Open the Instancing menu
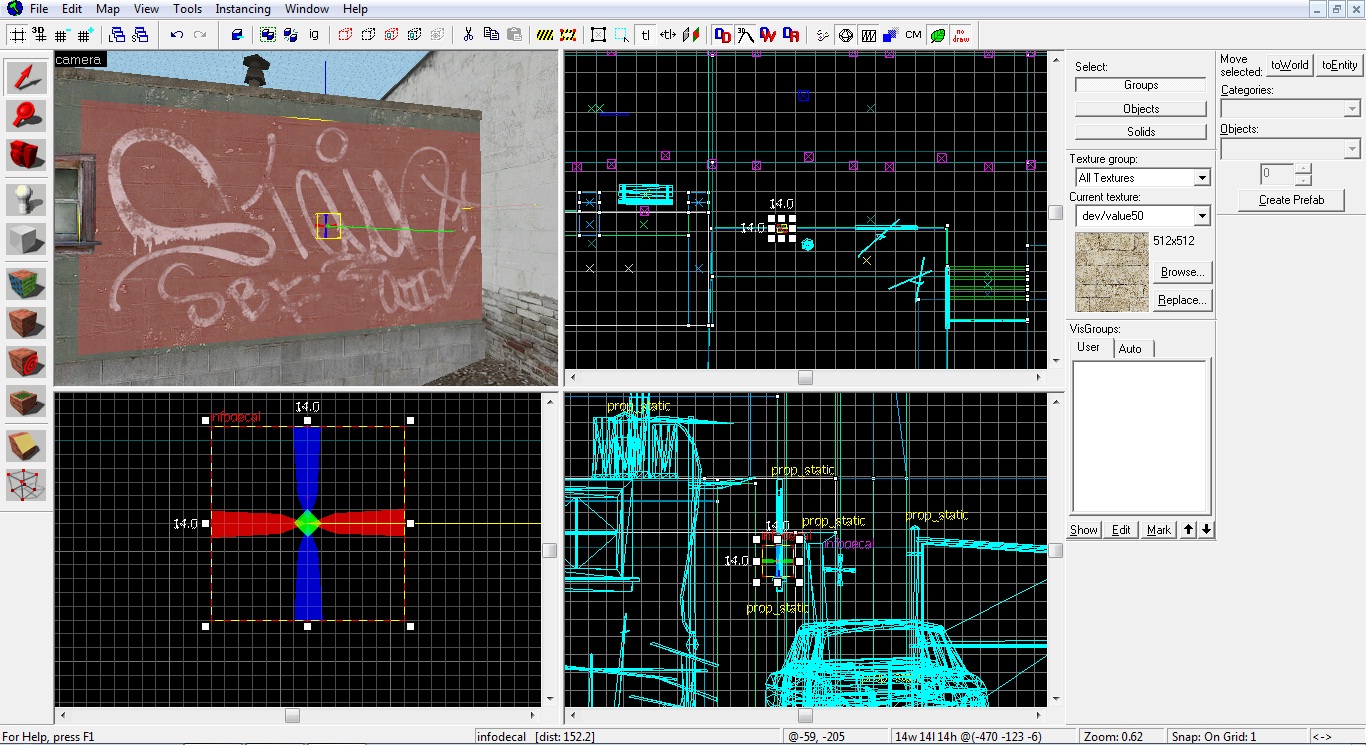Viewport: 1371px width, 746px height. tap(242, 9)
